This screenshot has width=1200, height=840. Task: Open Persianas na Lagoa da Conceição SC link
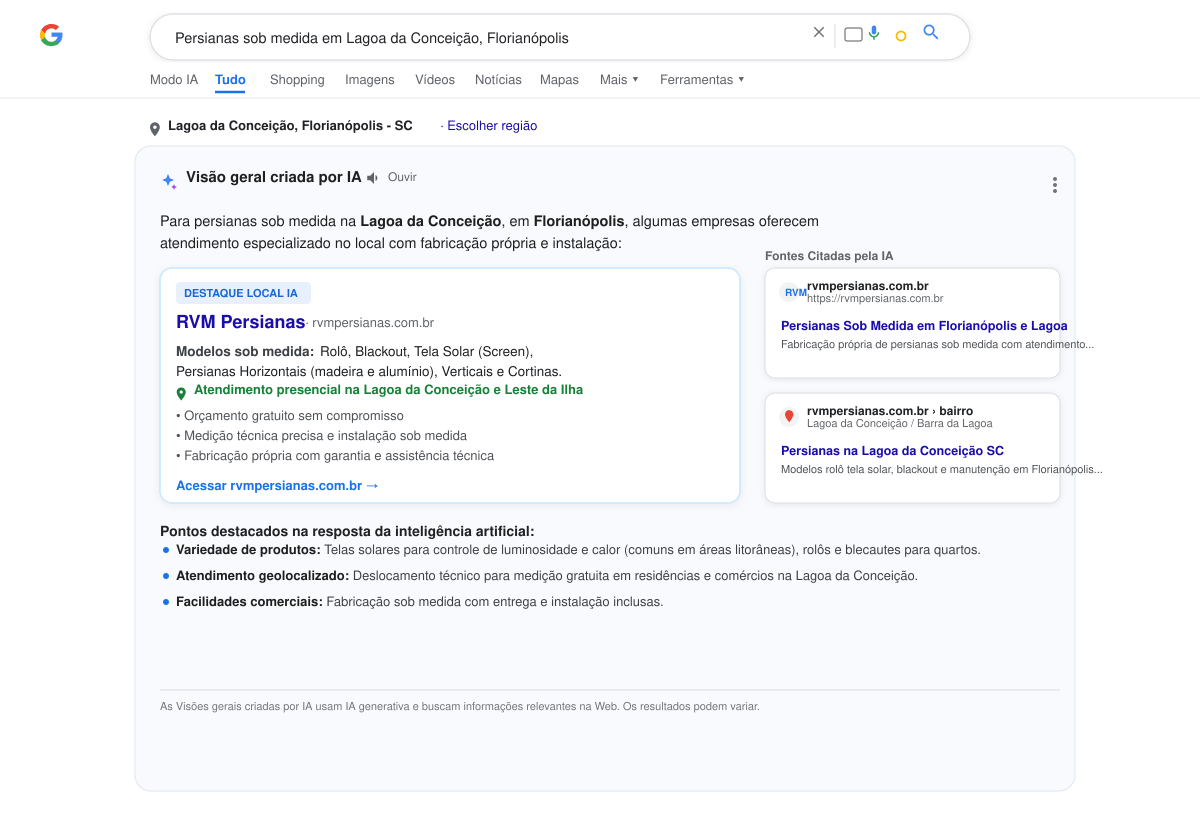click(x=892, y=451)
